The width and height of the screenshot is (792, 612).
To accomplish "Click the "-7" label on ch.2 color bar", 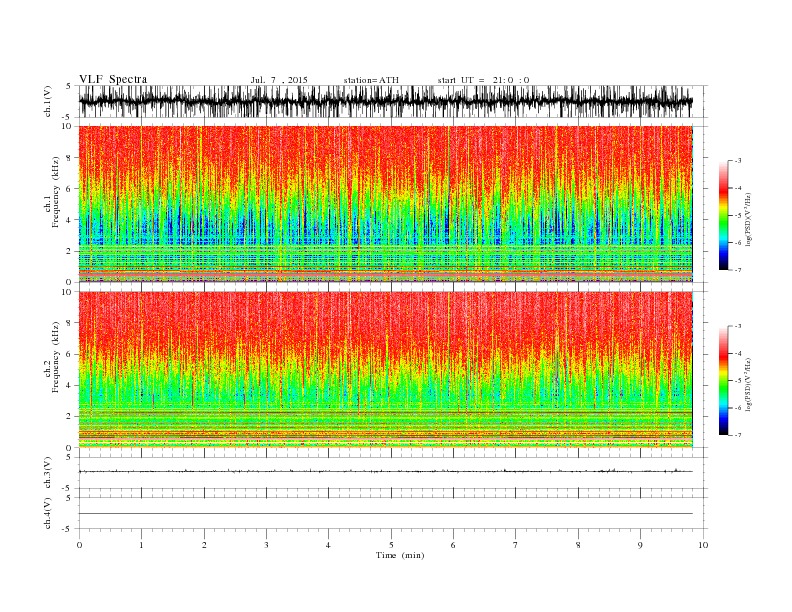I will click(x=738, y=435).
